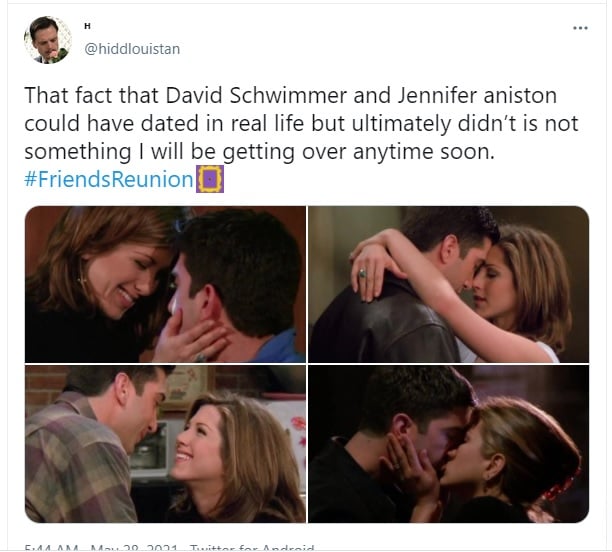
Task: Follow the #FriendsReunion hashtag link
Action: pyautogui.click(x=109, y=179)
